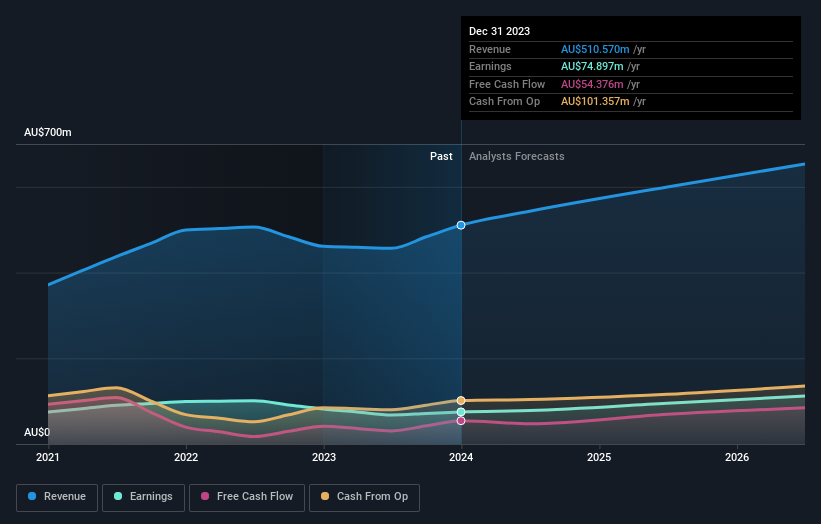Click the AU$510.570m revenue value

tap(595, 49)
